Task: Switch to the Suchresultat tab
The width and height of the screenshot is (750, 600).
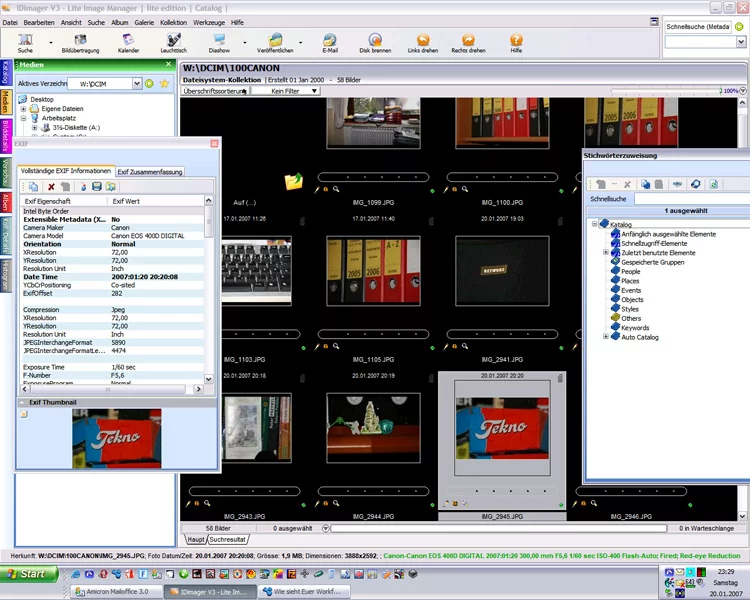Action: tap(227, 540)
